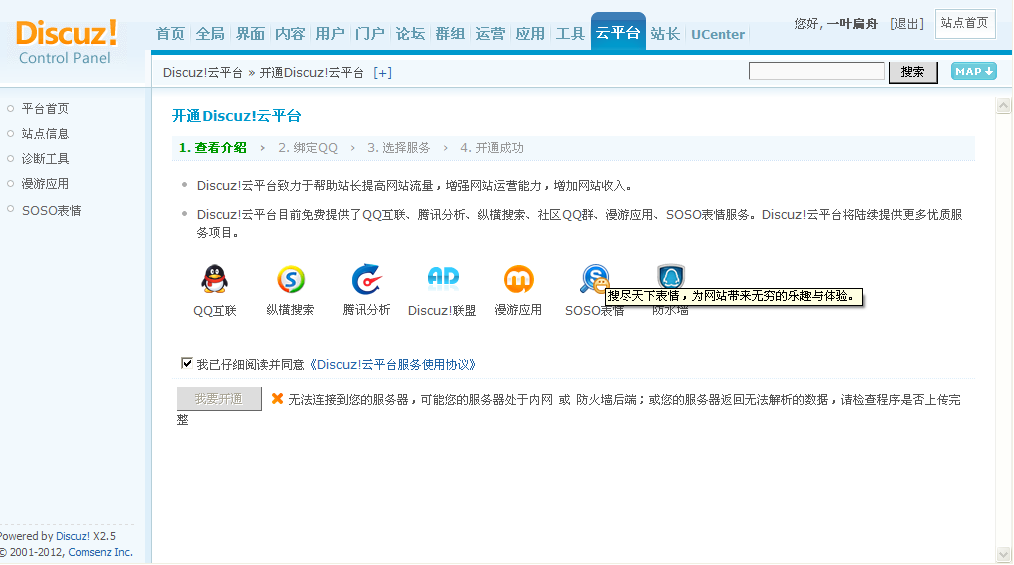The height and width of the screenshot is (565, 1014).
Task: Open 站点信息 in the sidebar
Action: (x=45, y=134)
